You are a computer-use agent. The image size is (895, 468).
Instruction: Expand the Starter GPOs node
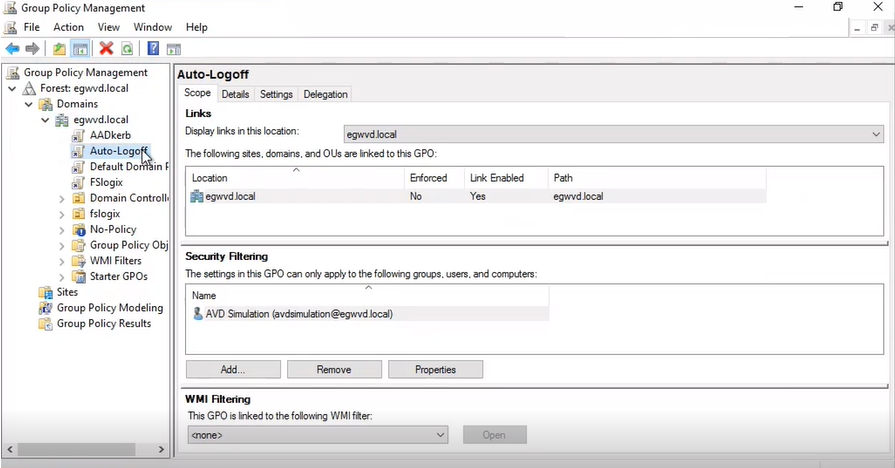point(62,277)
